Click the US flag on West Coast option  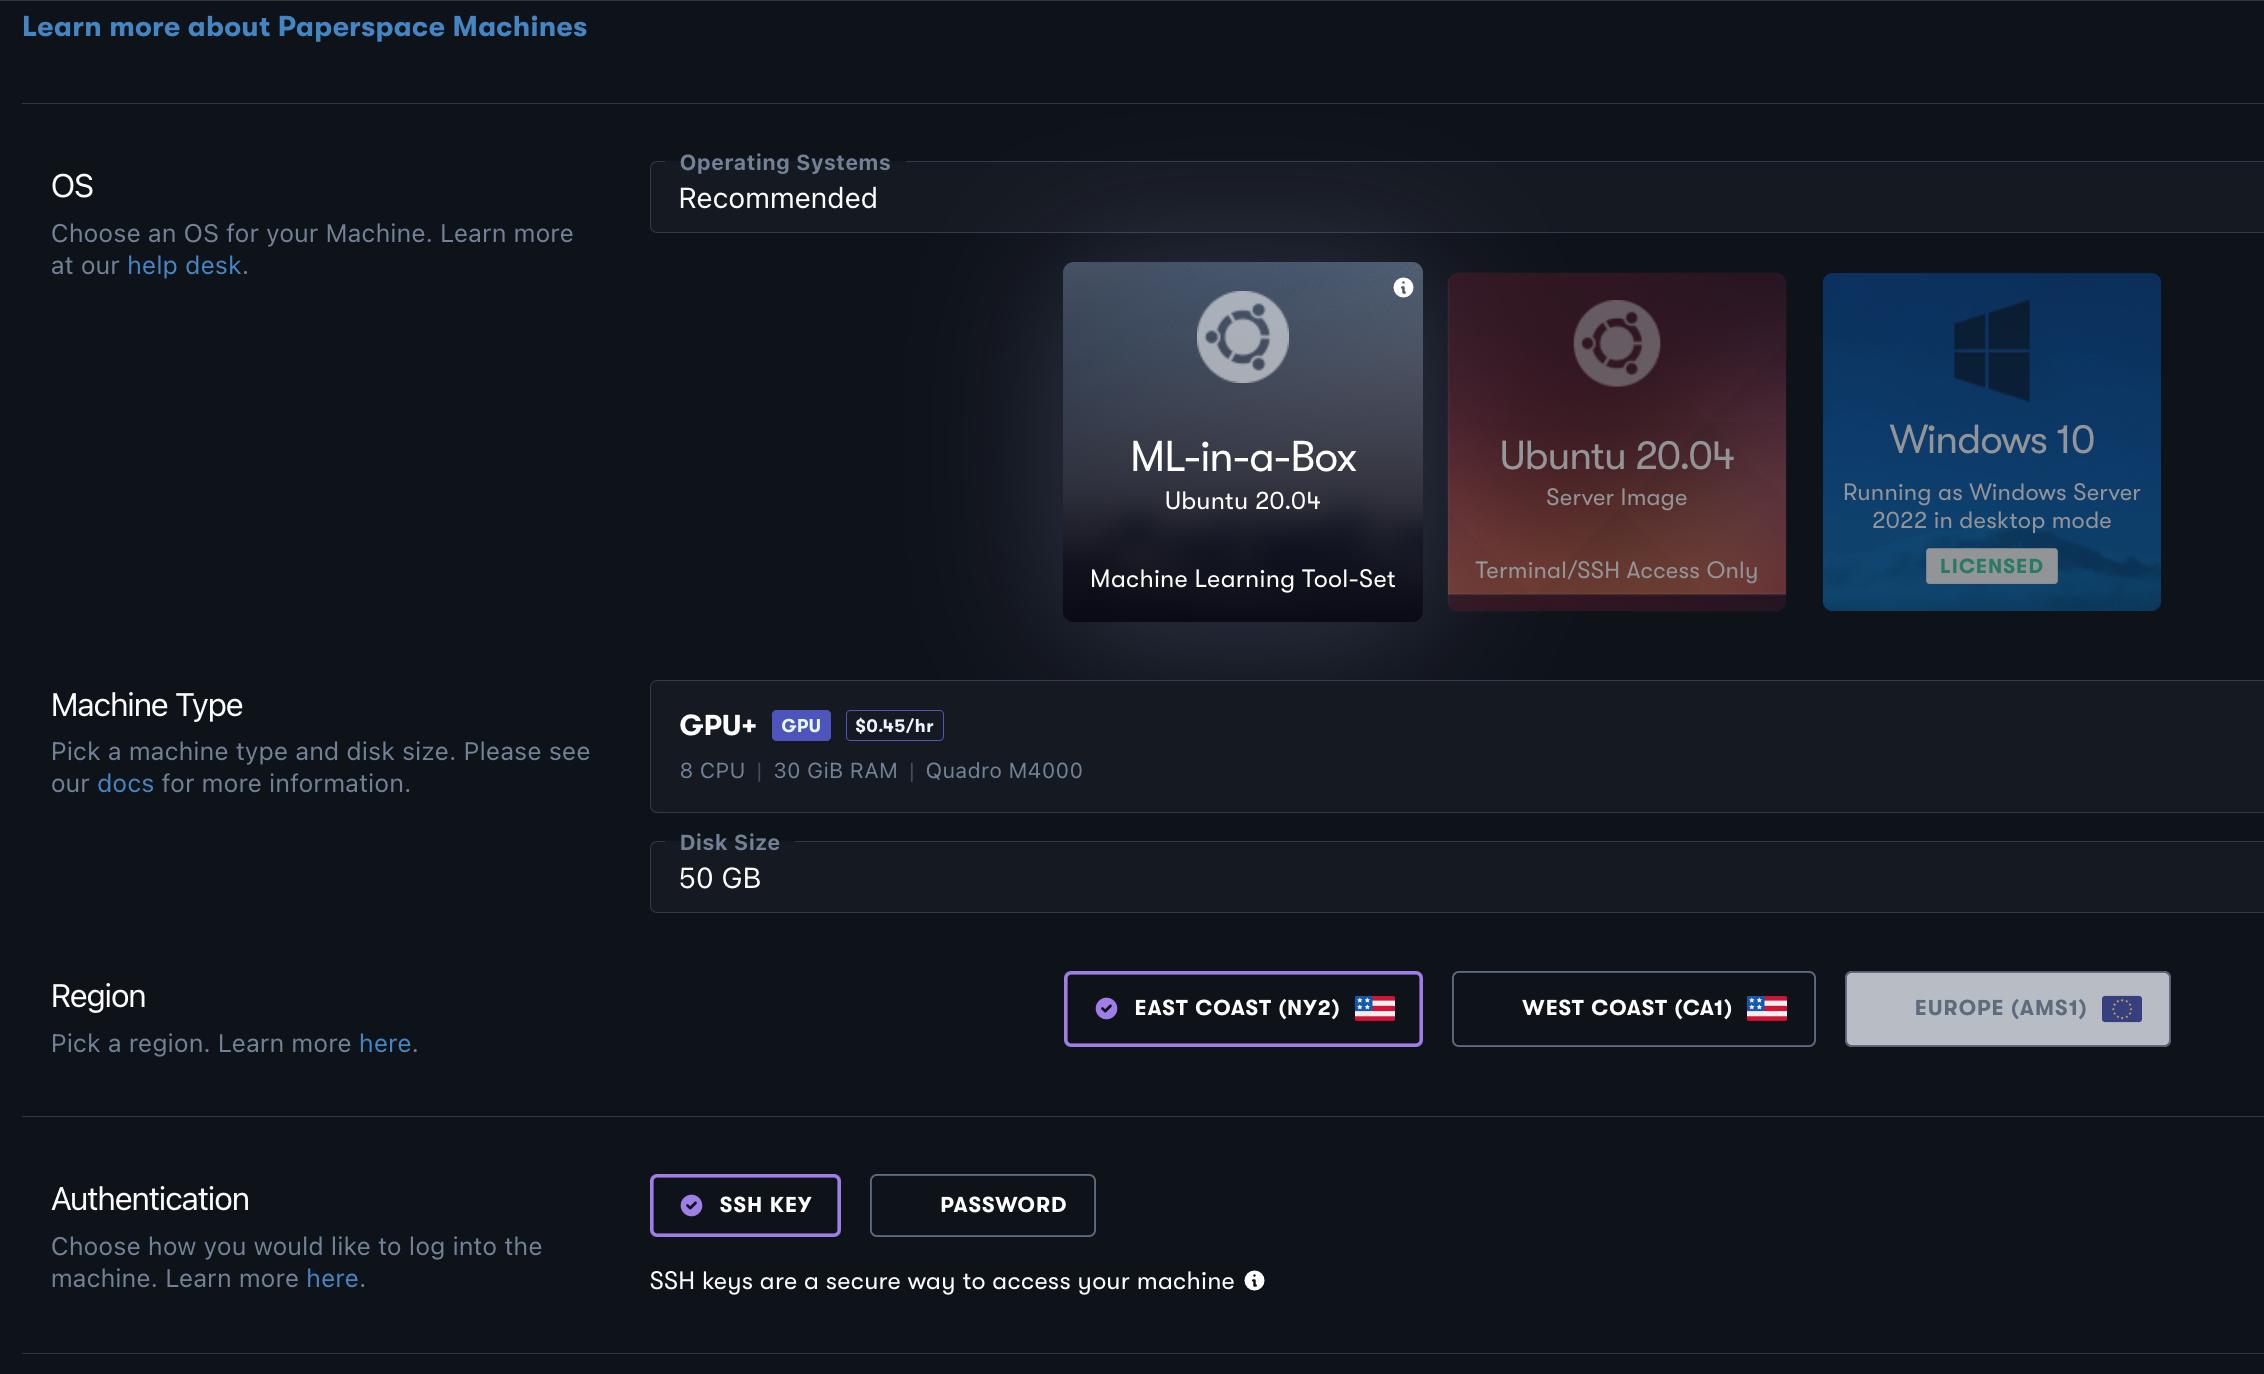1766,1008
